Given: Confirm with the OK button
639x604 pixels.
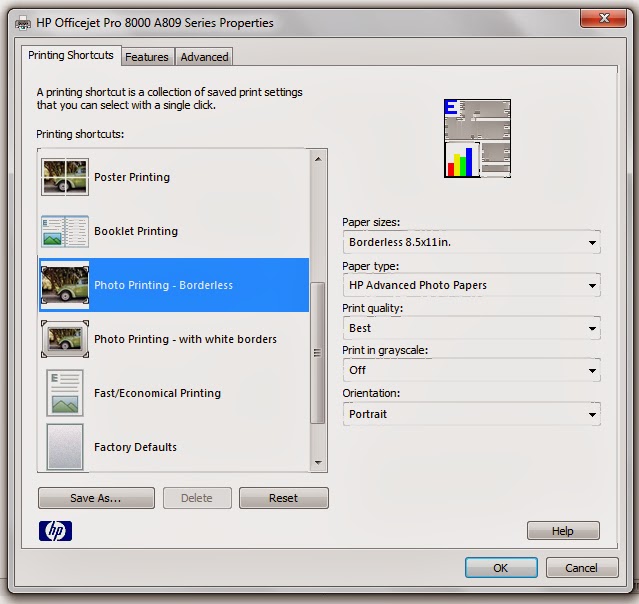Looking at the screenshot, I should click(501, 568).
